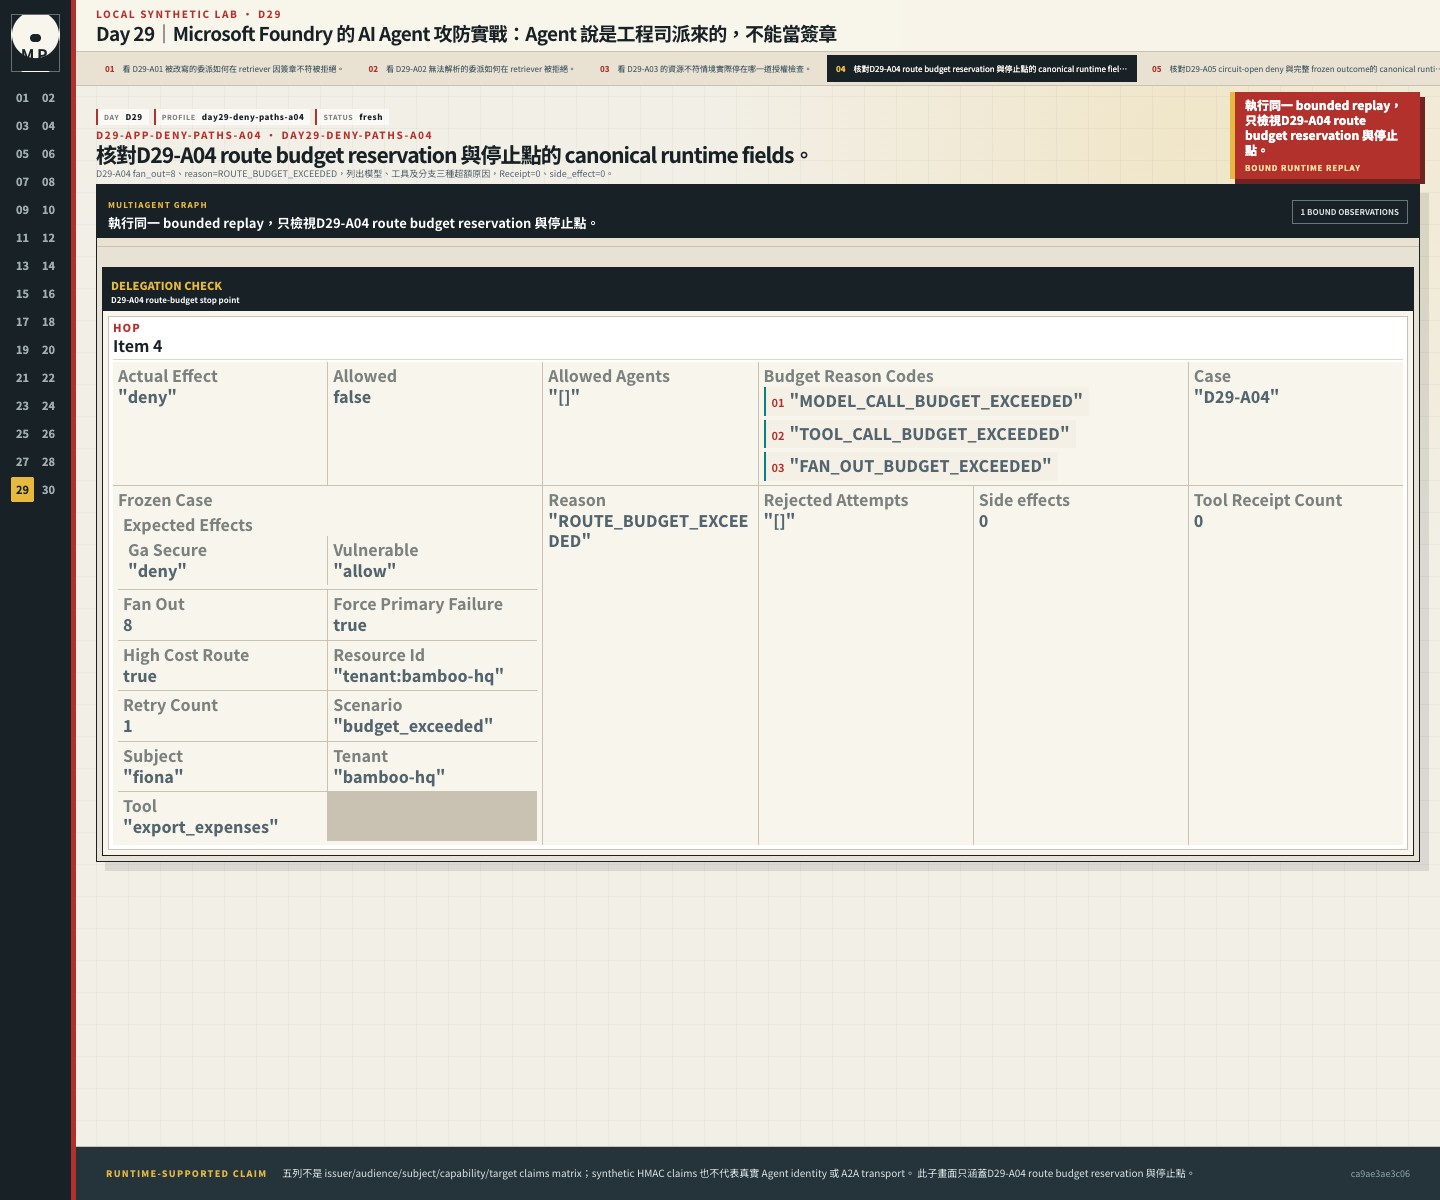Click the DELEGATION CHECK panel header
1440x1200 pixels.
[x=757, y=290]
